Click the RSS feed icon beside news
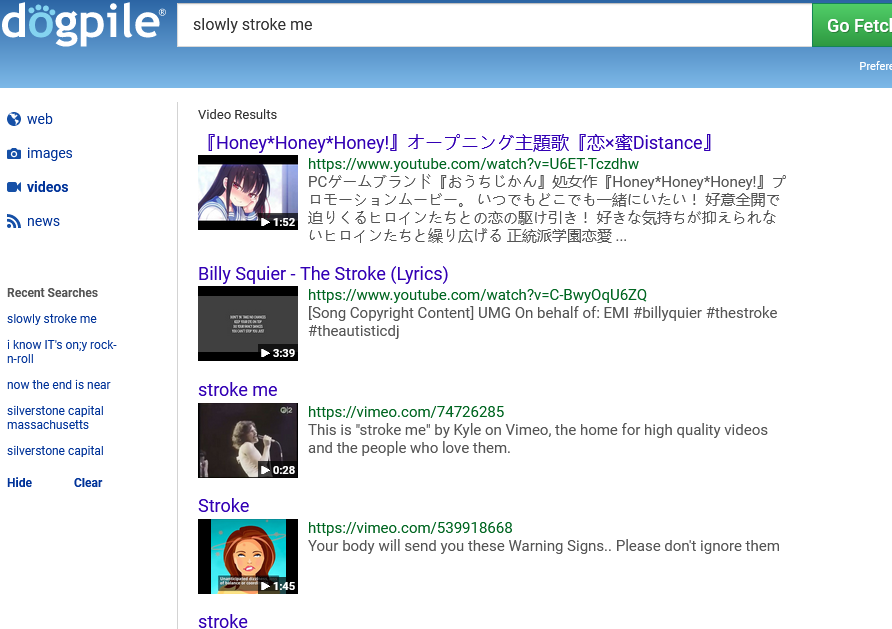The height and width of the screenshot is (629, 892). point(14,221)
